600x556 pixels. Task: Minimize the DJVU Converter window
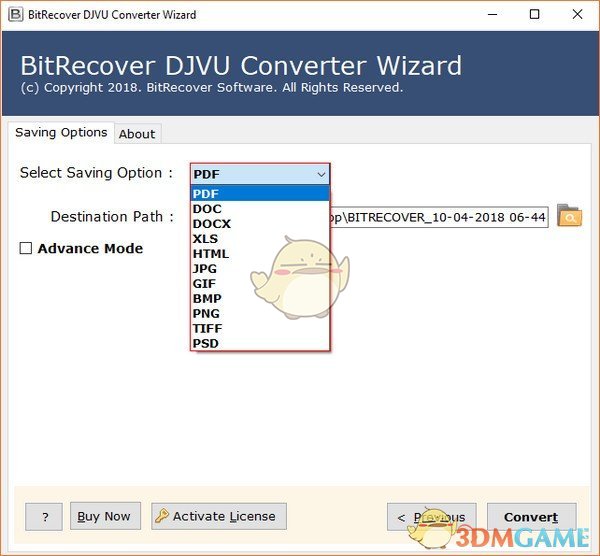(x=492, y=15)
